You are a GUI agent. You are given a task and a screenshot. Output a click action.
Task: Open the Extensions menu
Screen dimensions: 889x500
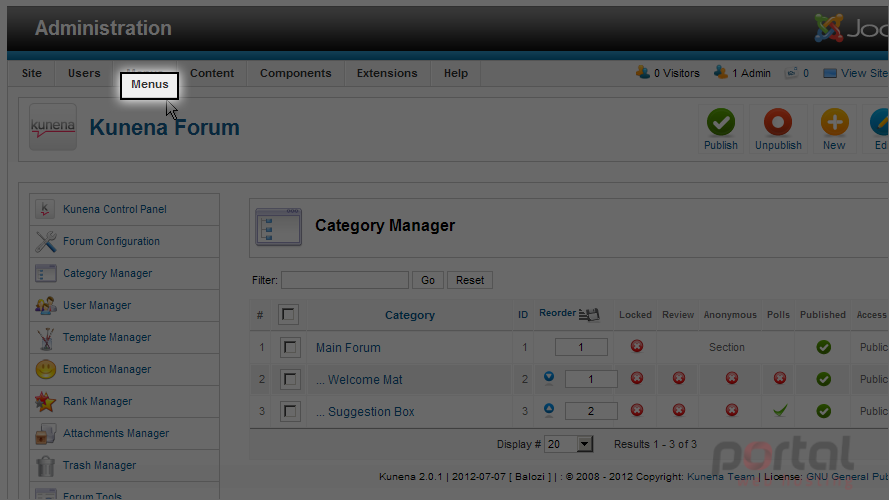(387, 73)
